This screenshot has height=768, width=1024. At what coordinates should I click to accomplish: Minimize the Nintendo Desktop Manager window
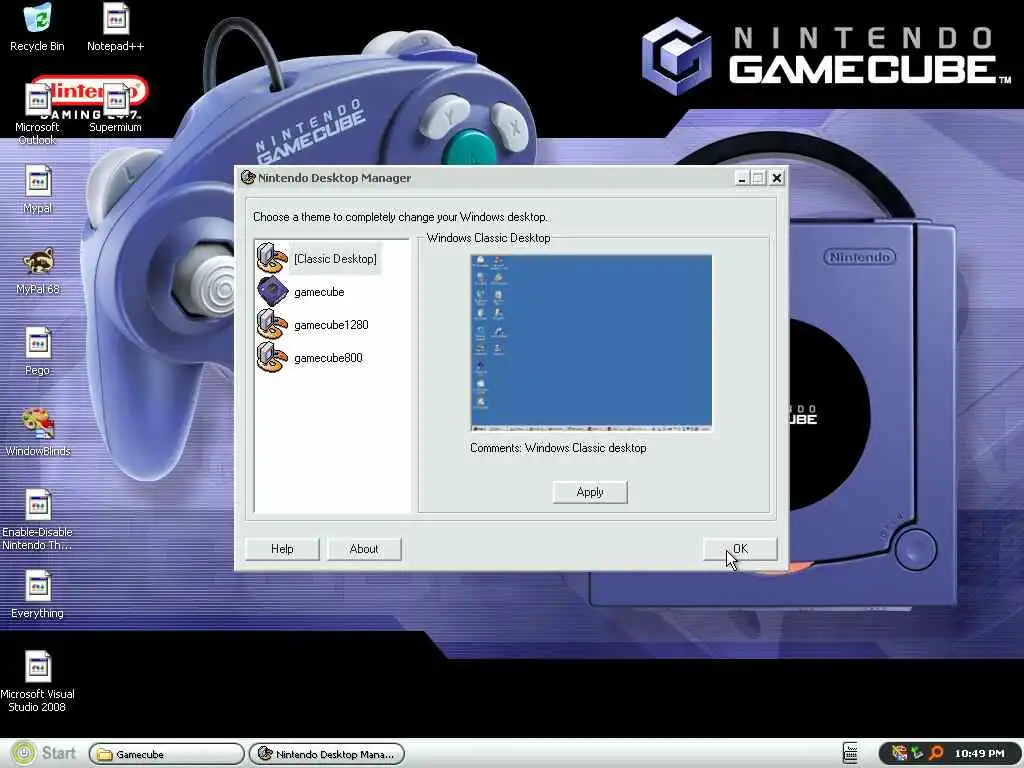point(741,178)
